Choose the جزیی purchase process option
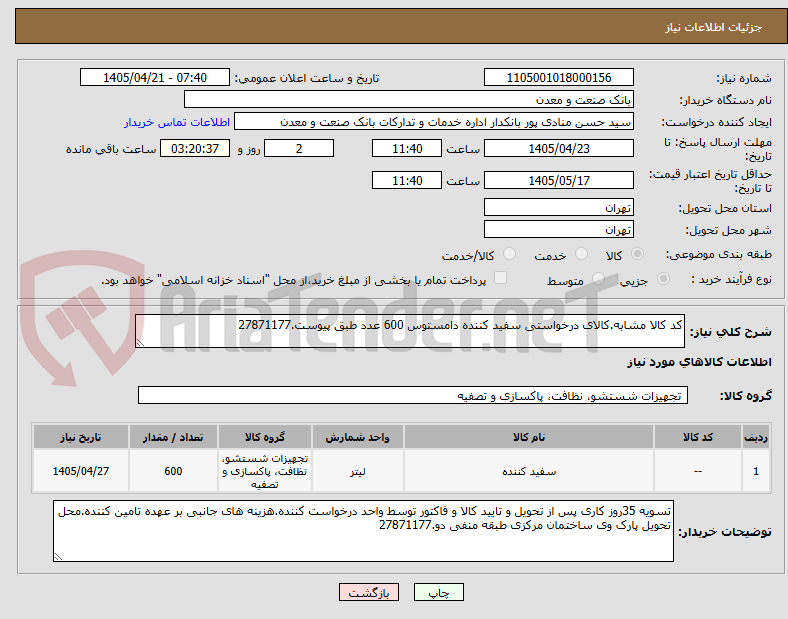 (x=663, y=279)
